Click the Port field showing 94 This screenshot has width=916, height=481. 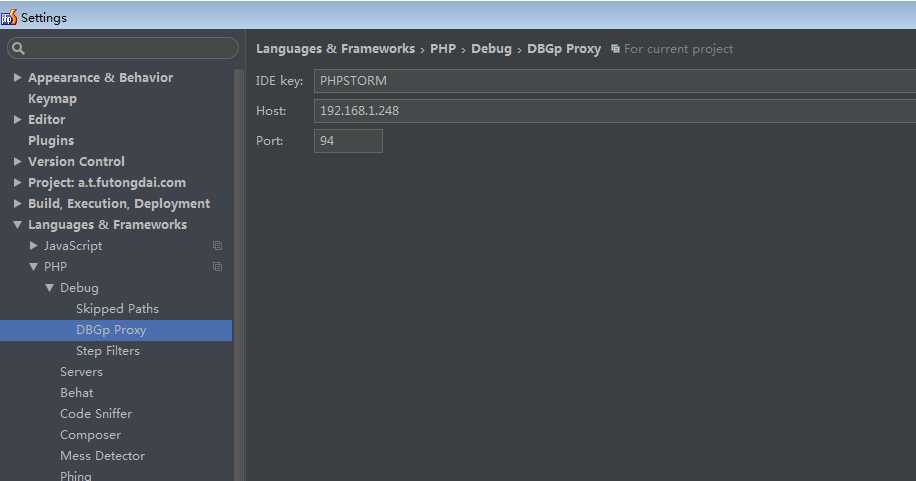coord(348,141)
